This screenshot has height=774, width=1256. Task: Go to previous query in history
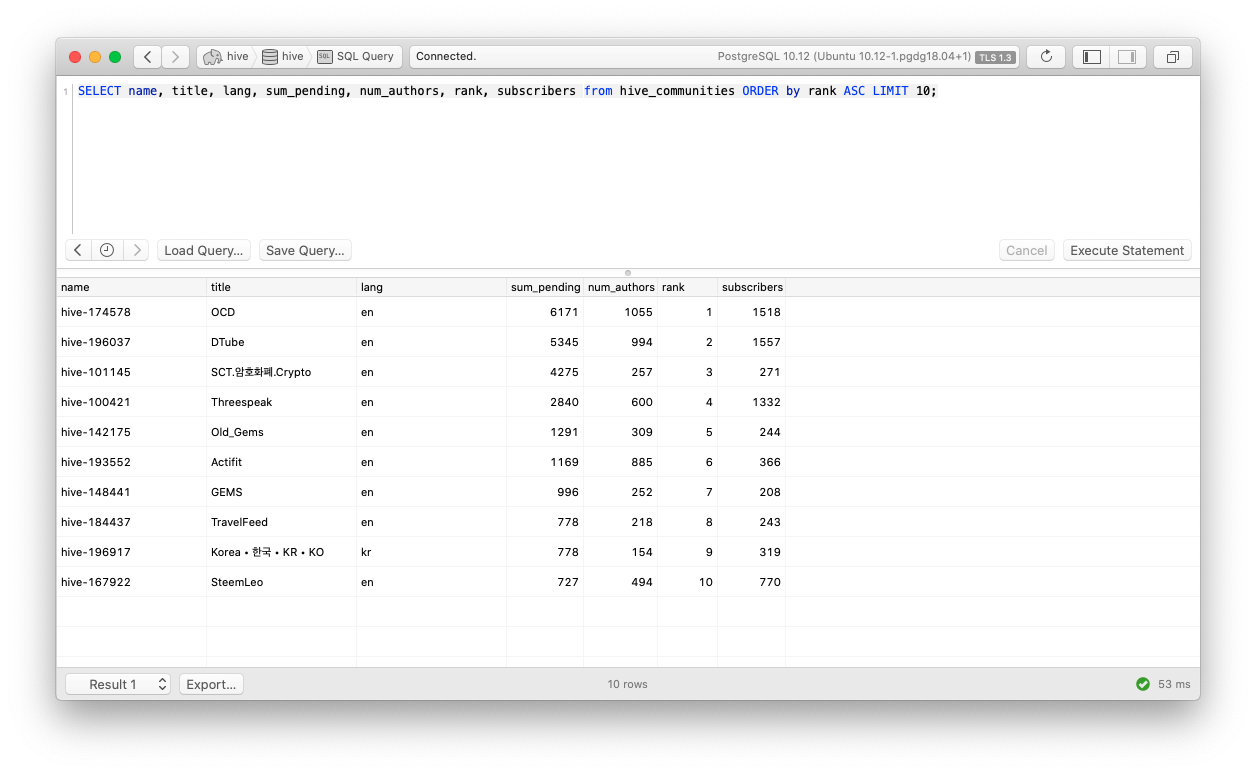(x=78, y=250)
